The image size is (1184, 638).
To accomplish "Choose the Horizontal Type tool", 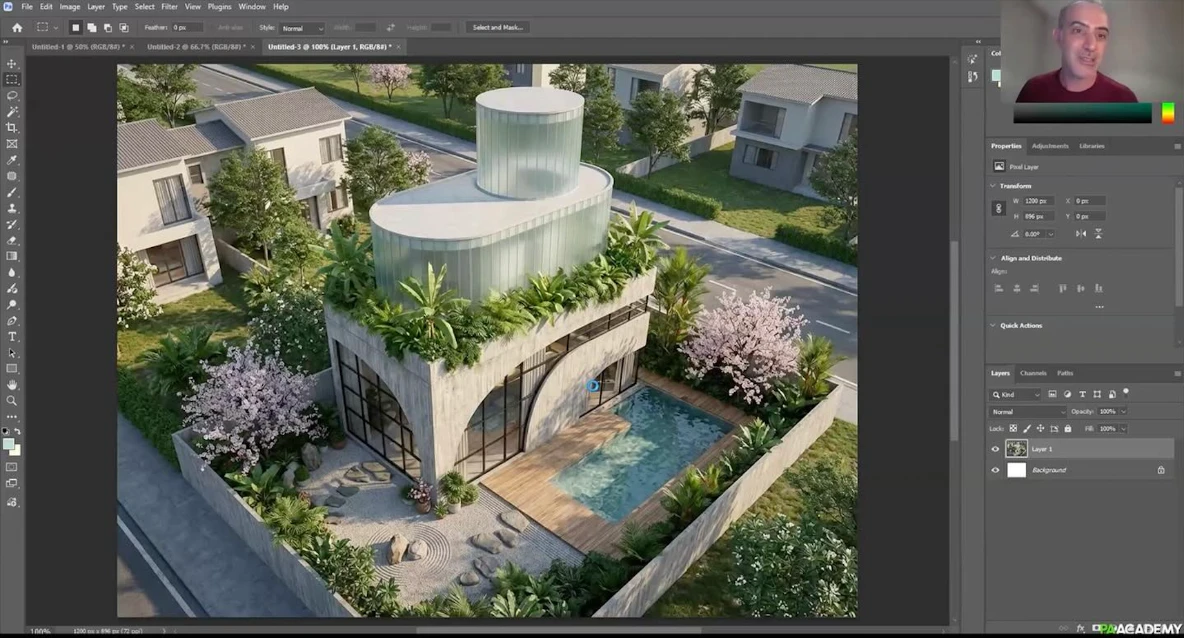I will pos(12,337).
